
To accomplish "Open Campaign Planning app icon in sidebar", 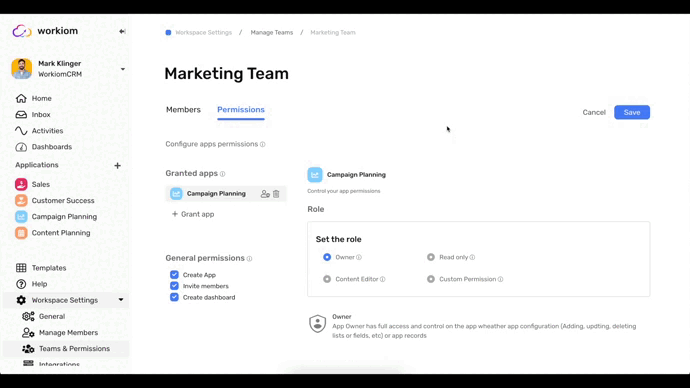I will click(21, 216).
